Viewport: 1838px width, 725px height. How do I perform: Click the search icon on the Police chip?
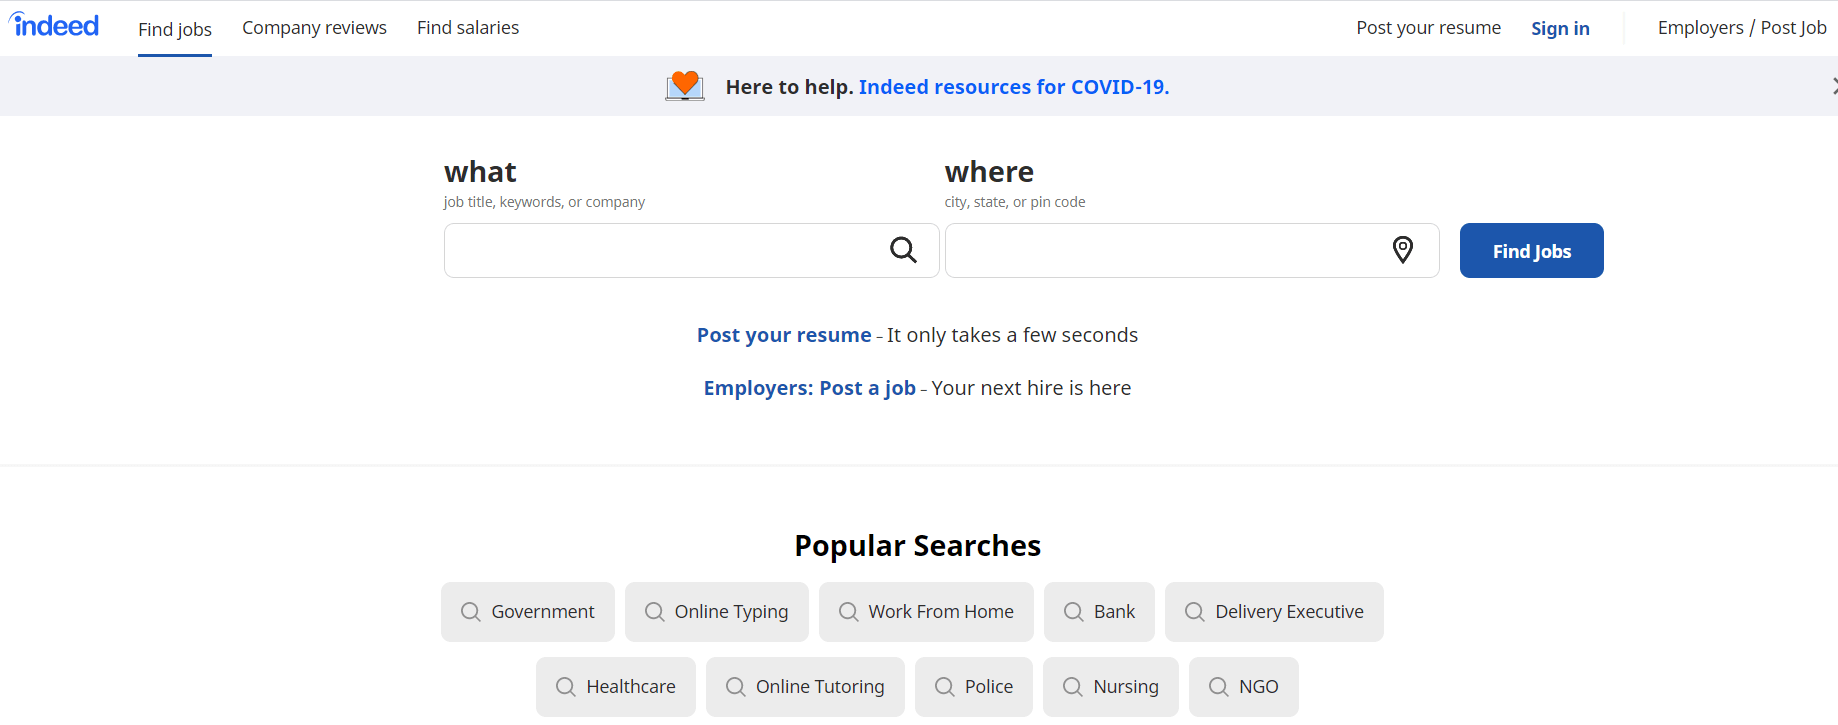[x=944, y=687]
